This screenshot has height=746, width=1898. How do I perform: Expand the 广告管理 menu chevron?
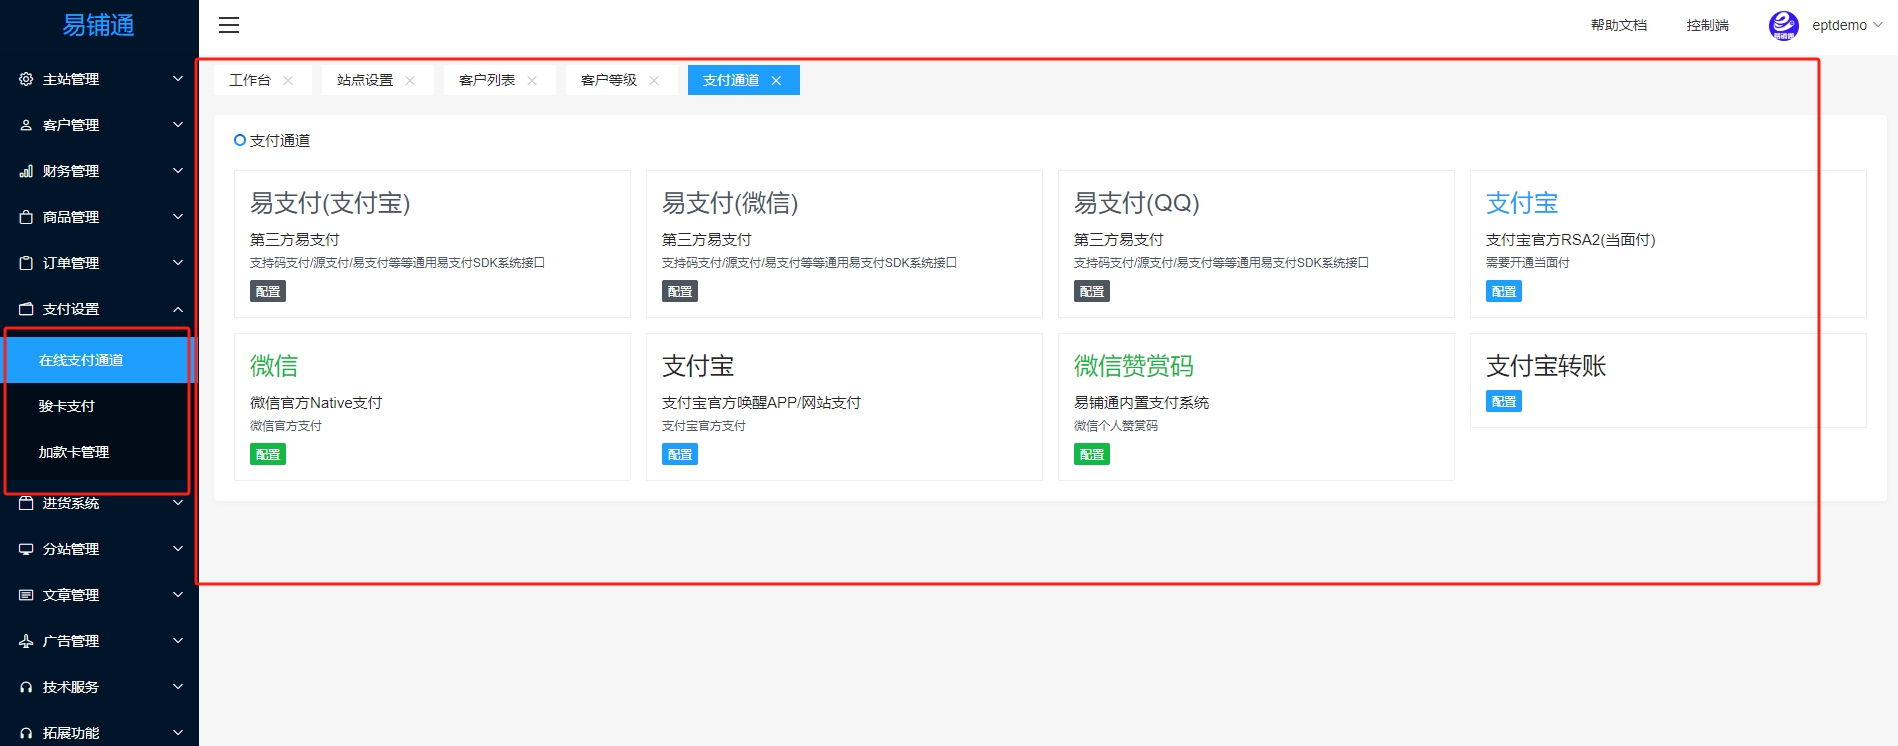(178, 641)
